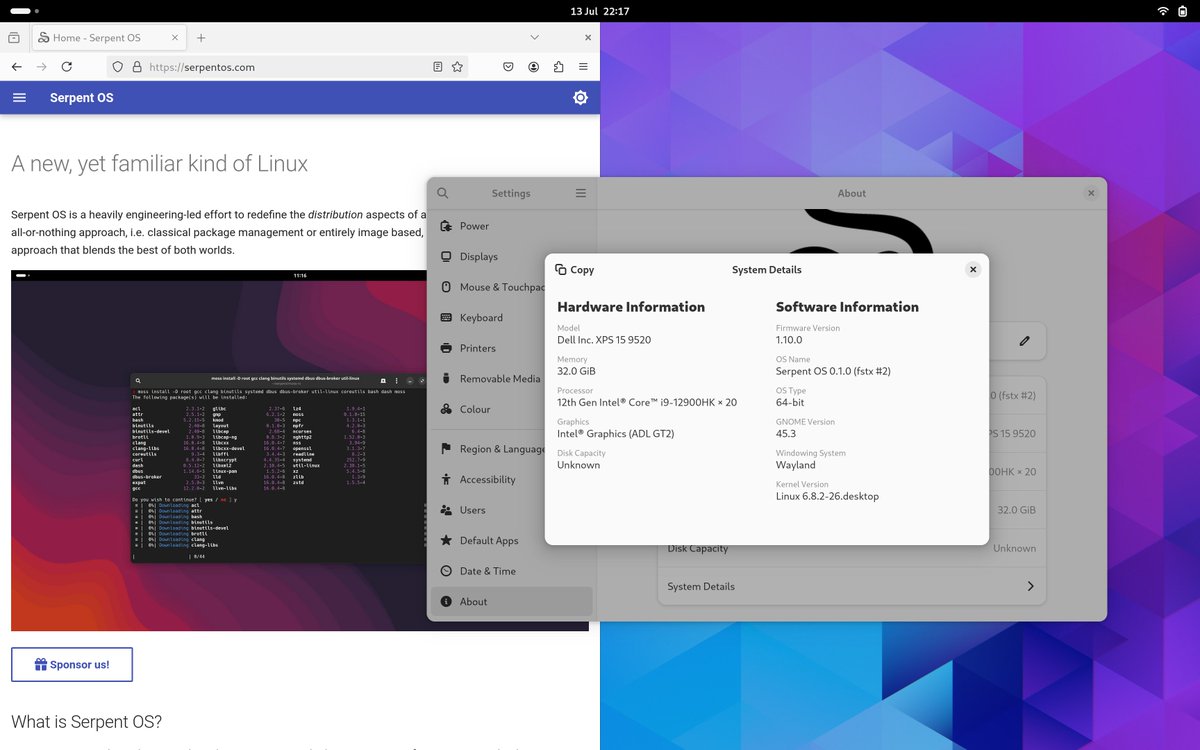This screenshot has width=1200, height=750.
Task: Go forward in the browser
Action: click(x=42, y=67)
